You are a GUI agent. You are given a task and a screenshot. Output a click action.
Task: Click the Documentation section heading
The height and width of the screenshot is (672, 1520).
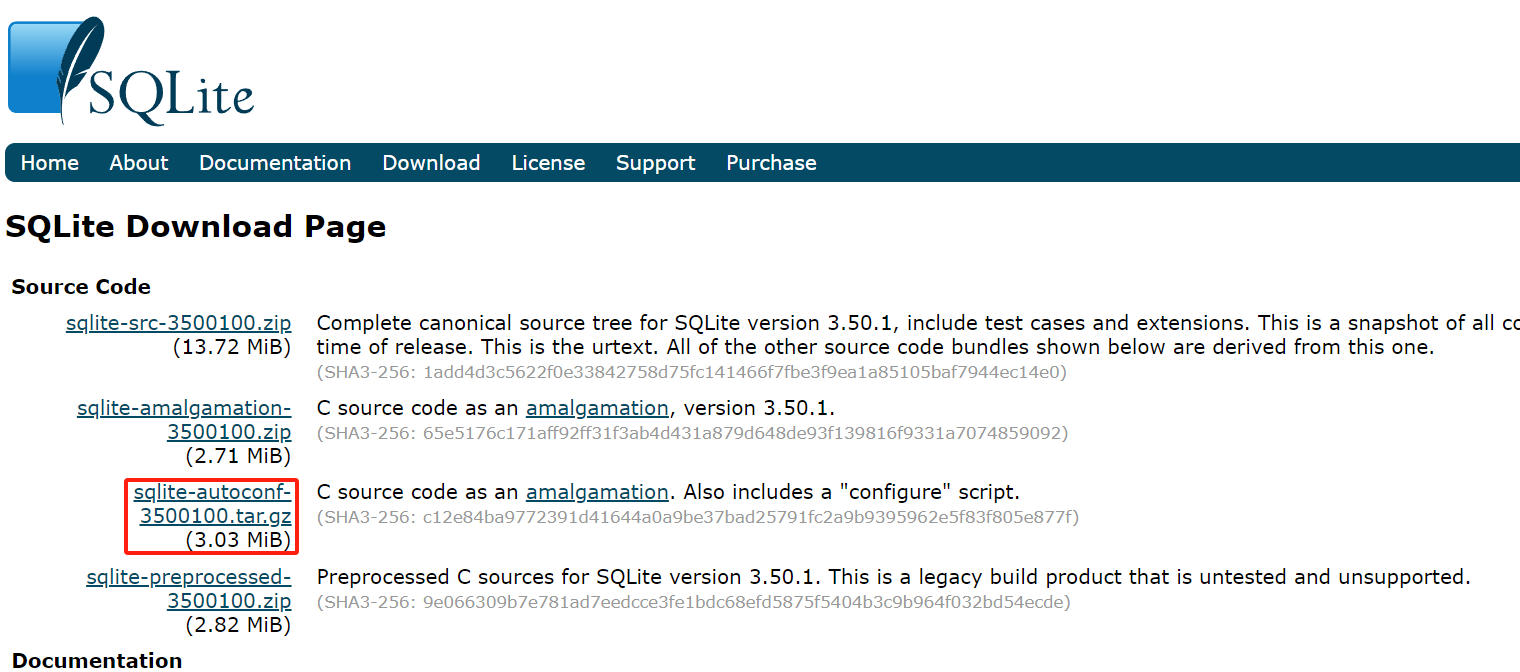tap(96, 660)
